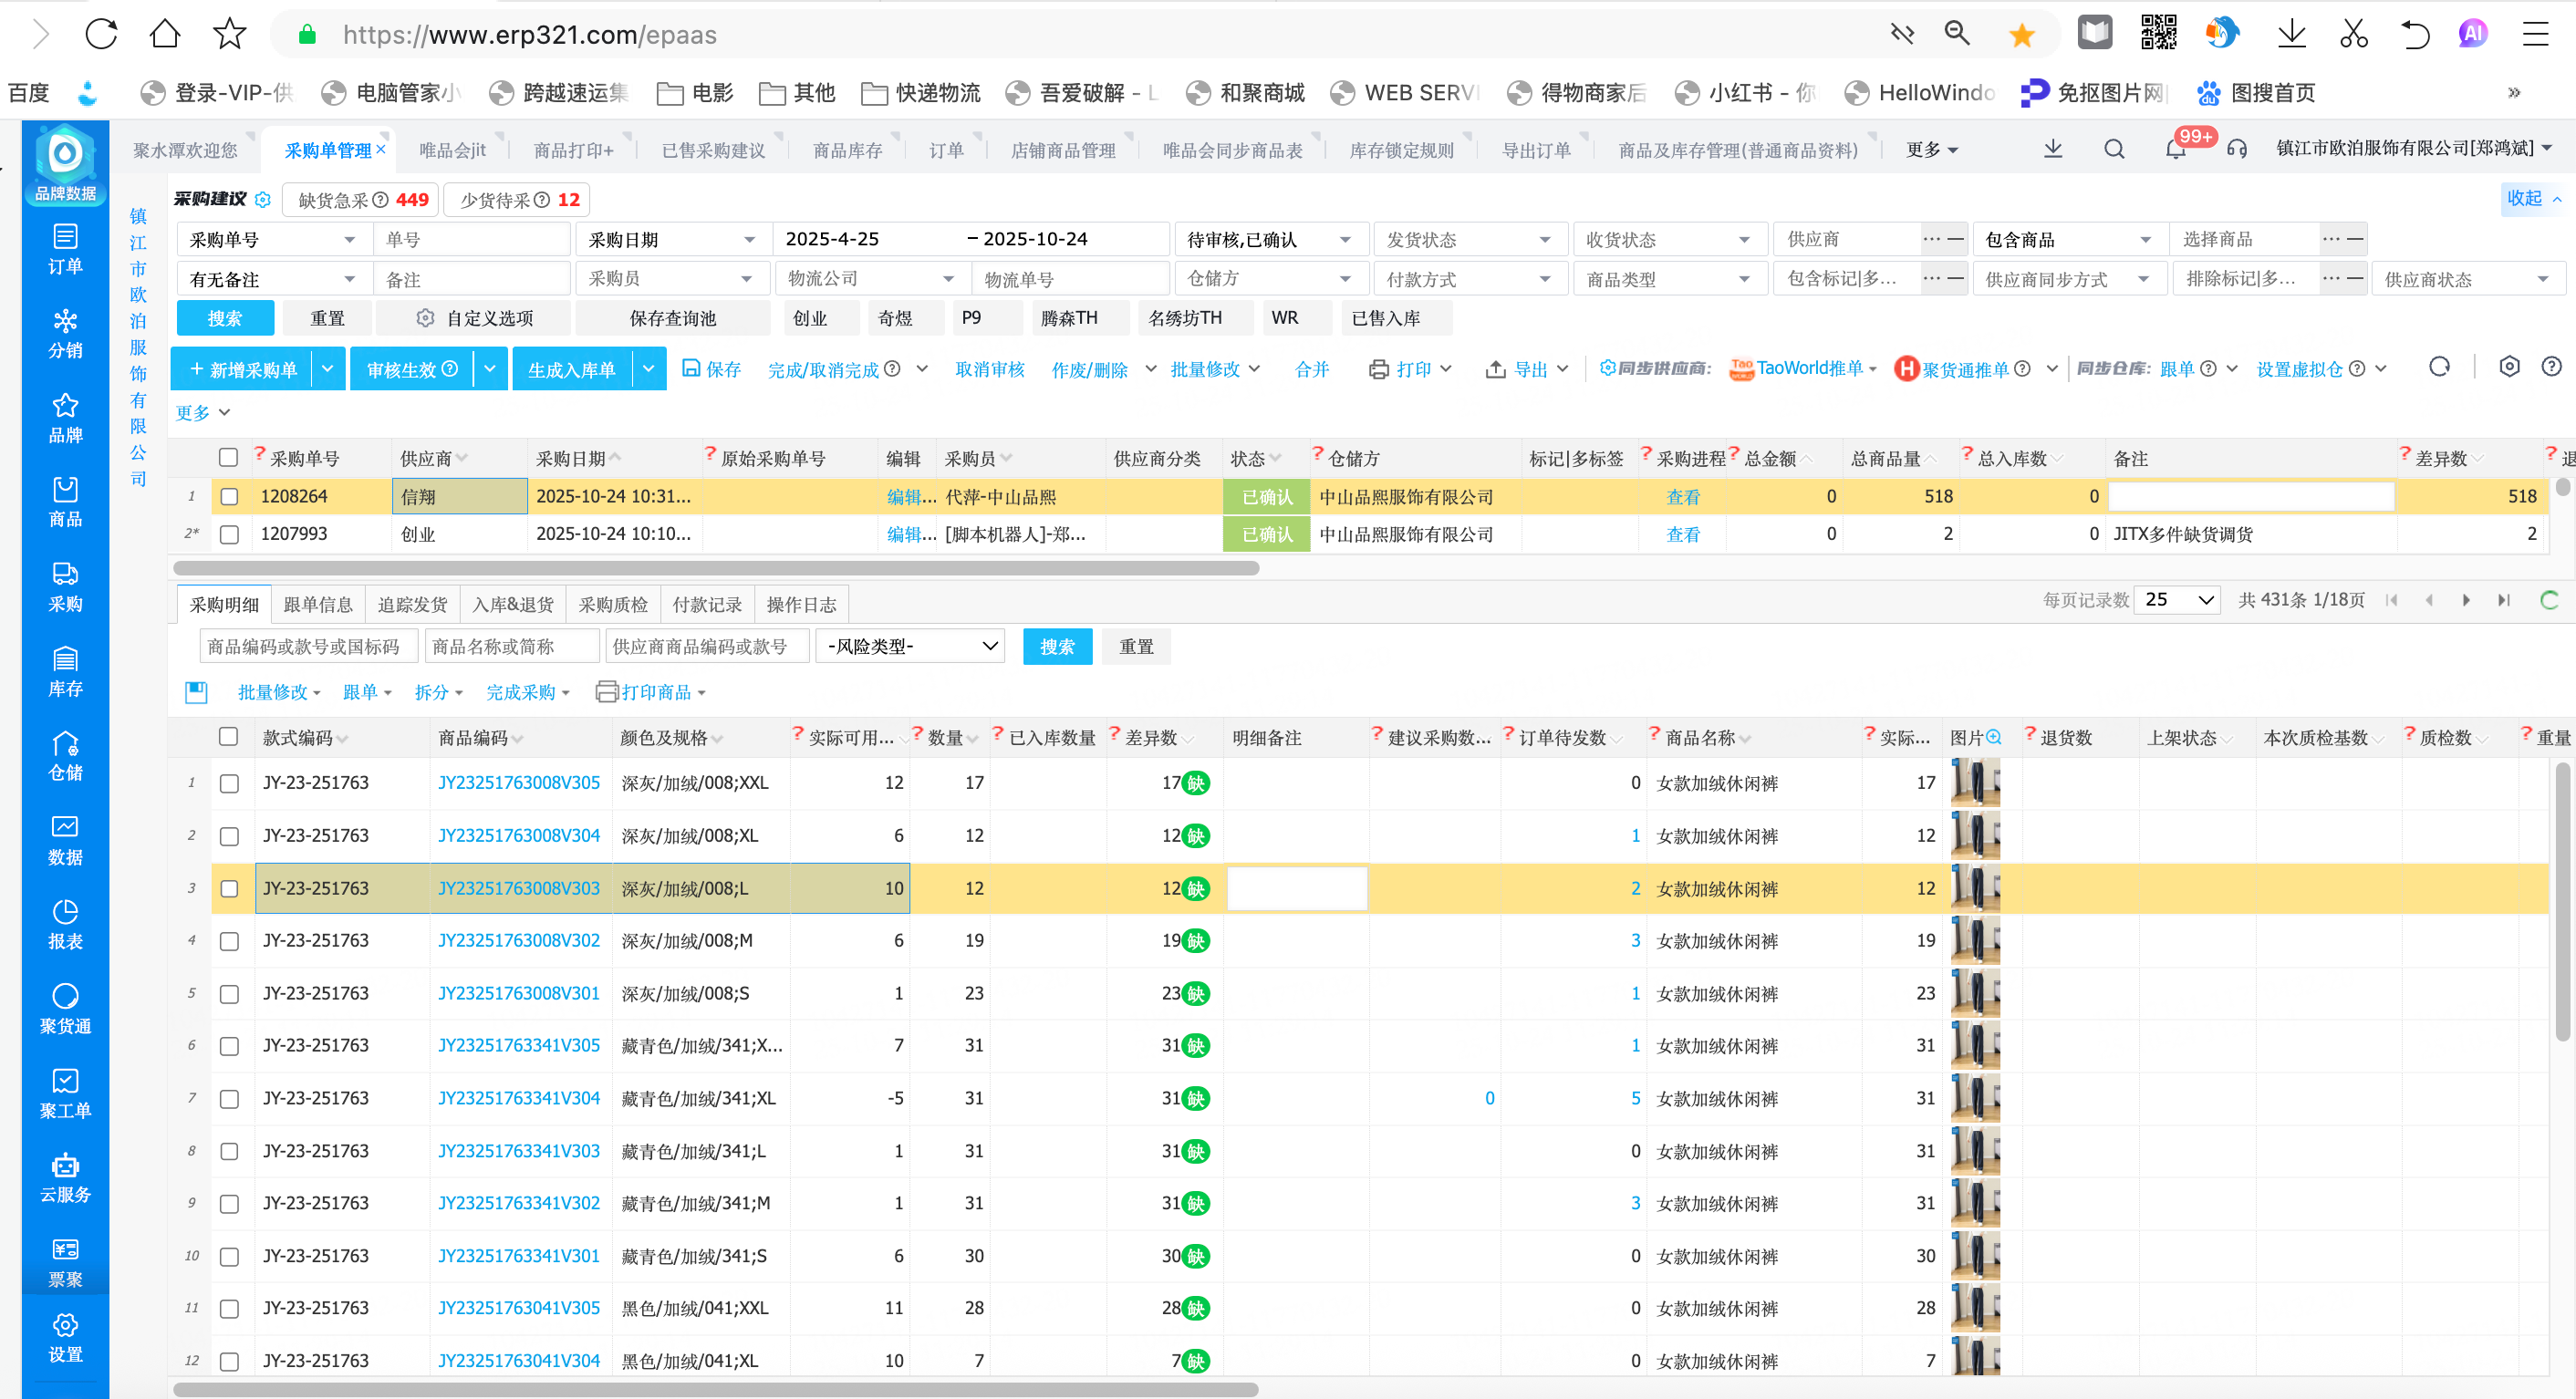2576x1399 pixels.
Task: Click the refresh icon beside pagination
Action: coord(2549,600)
